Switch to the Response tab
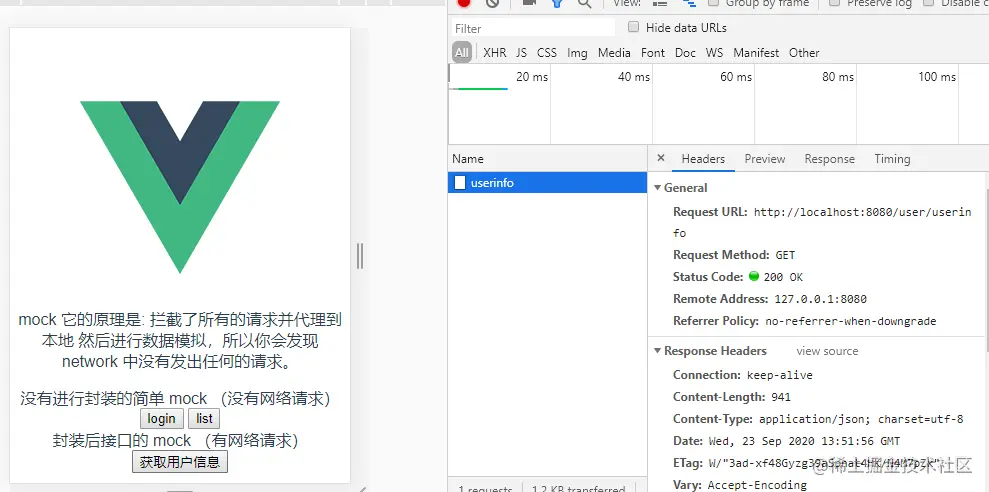 (x=829, y=159)
